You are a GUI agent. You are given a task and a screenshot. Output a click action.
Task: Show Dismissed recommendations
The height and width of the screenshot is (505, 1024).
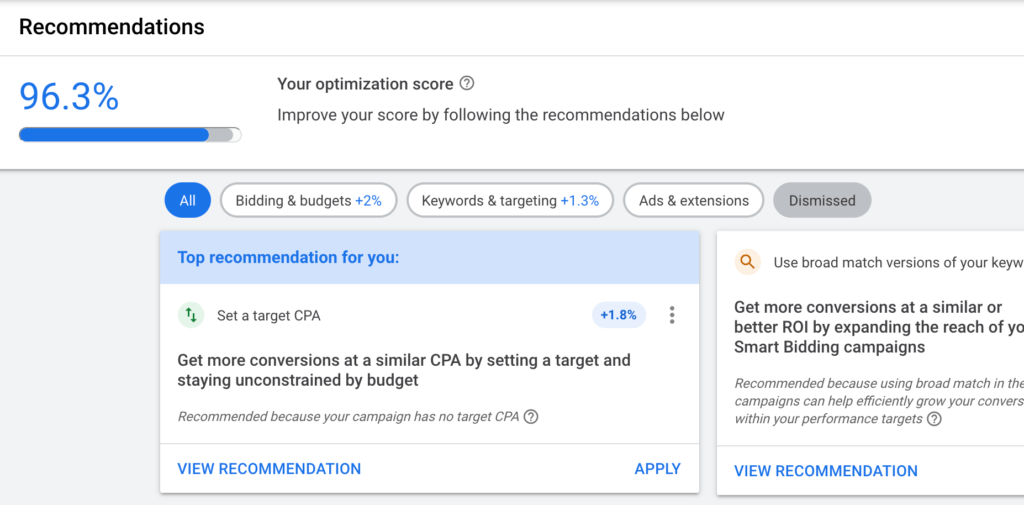coord(822,200)
